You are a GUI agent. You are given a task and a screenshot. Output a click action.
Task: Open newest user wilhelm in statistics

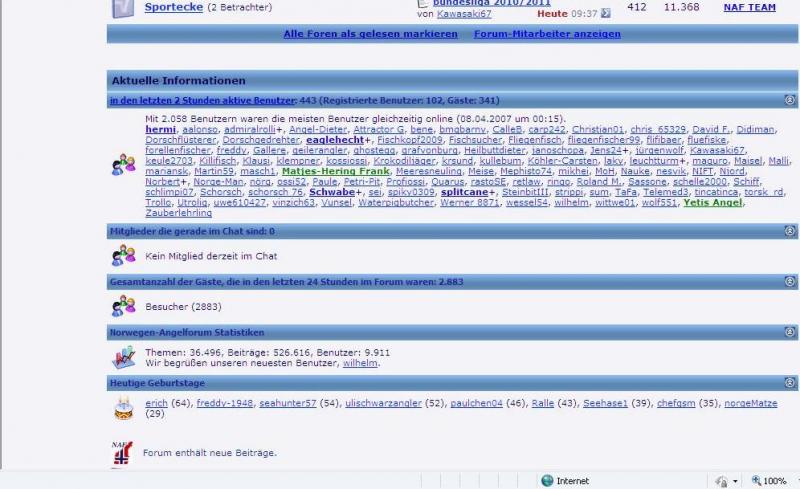point(361,364)
